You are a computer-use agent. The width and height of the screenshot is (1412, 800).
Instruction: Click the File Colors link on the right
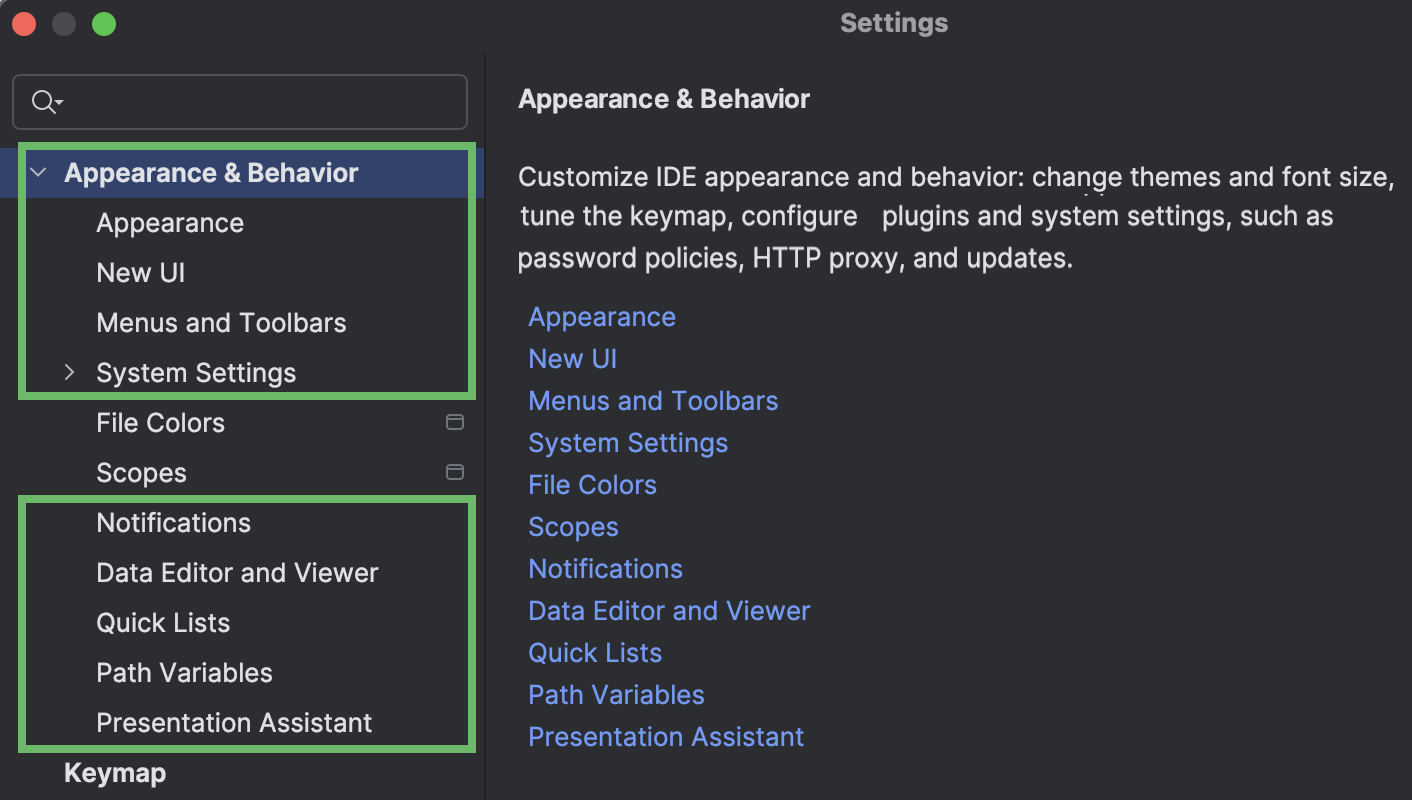click(x=592, y=484)
